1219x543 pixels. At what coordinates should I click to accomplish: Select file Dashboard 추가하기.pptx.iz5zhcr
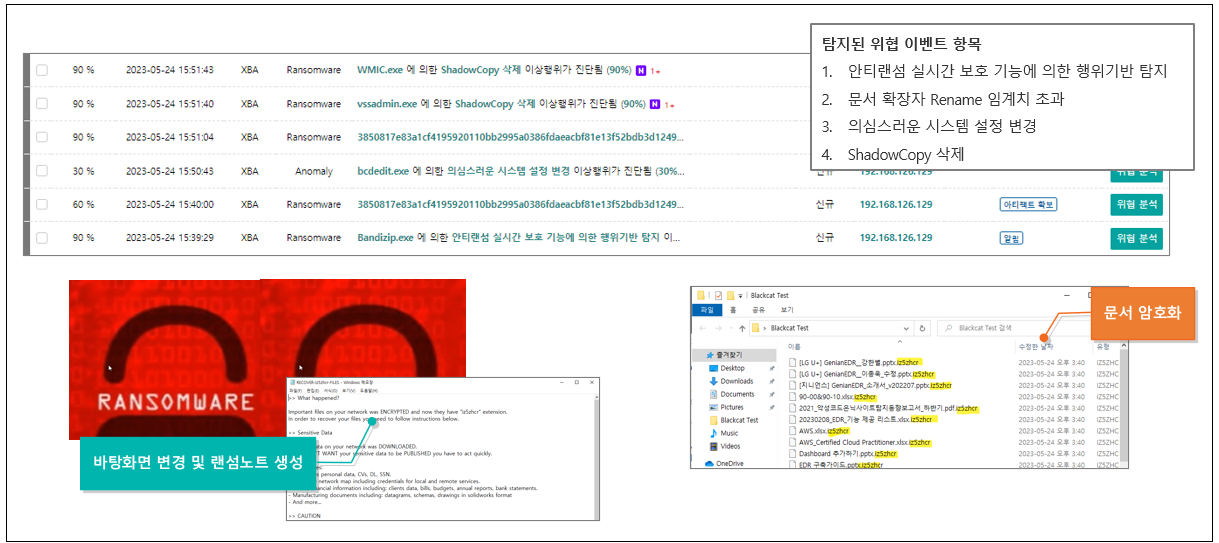(843, 454)
